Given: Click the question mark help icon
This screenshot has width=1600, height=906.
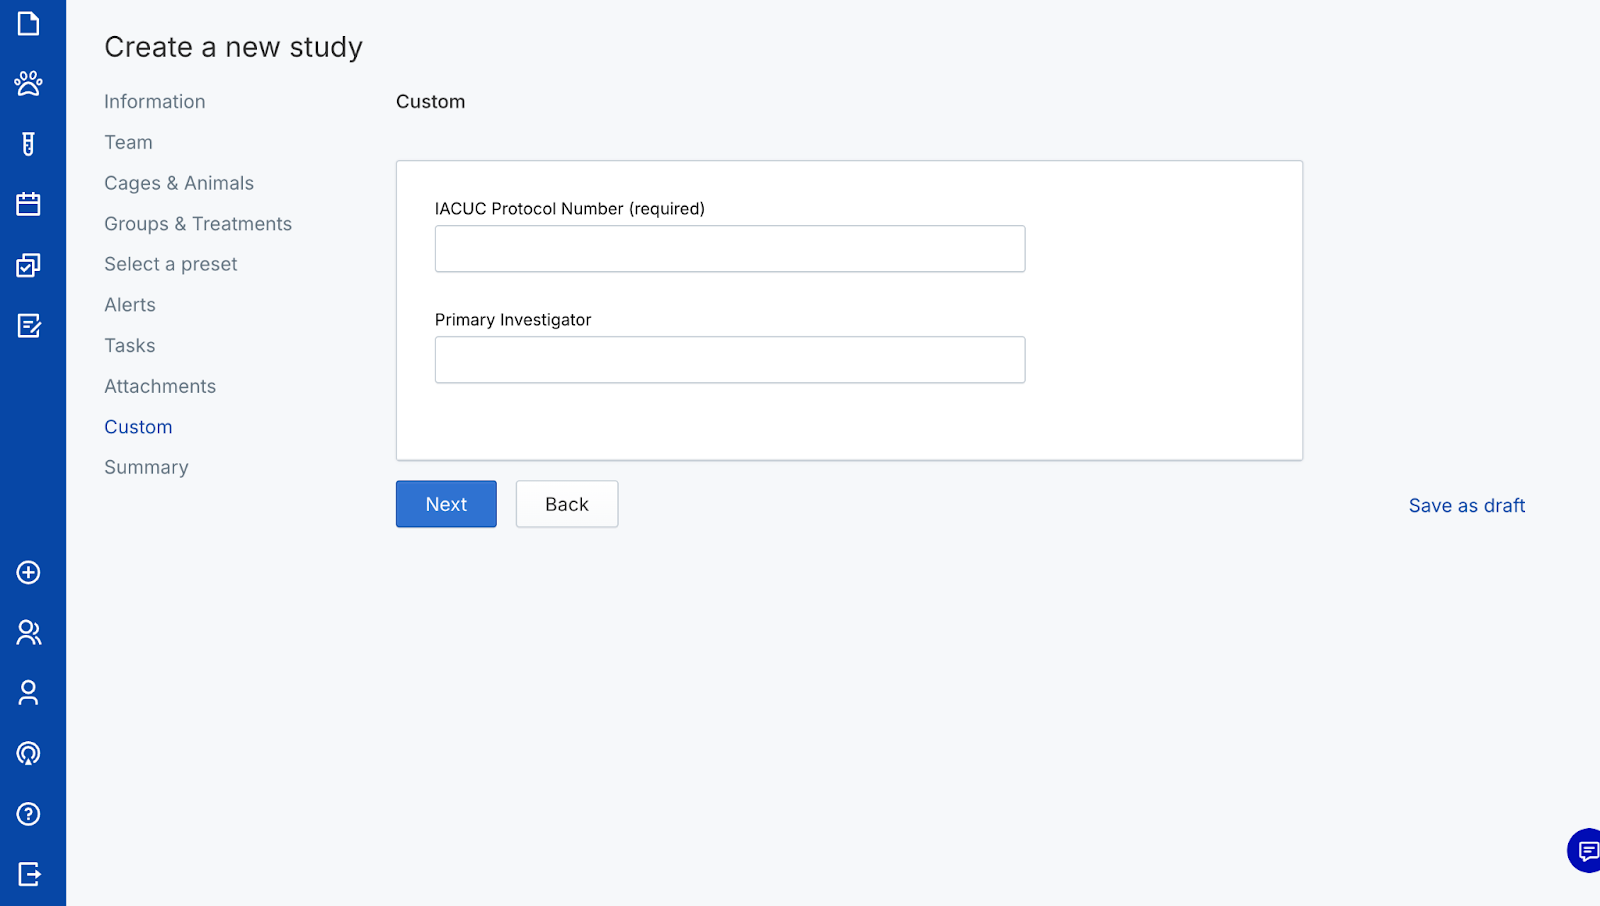Looking at the screenshot, I should [x=28, y=814].
